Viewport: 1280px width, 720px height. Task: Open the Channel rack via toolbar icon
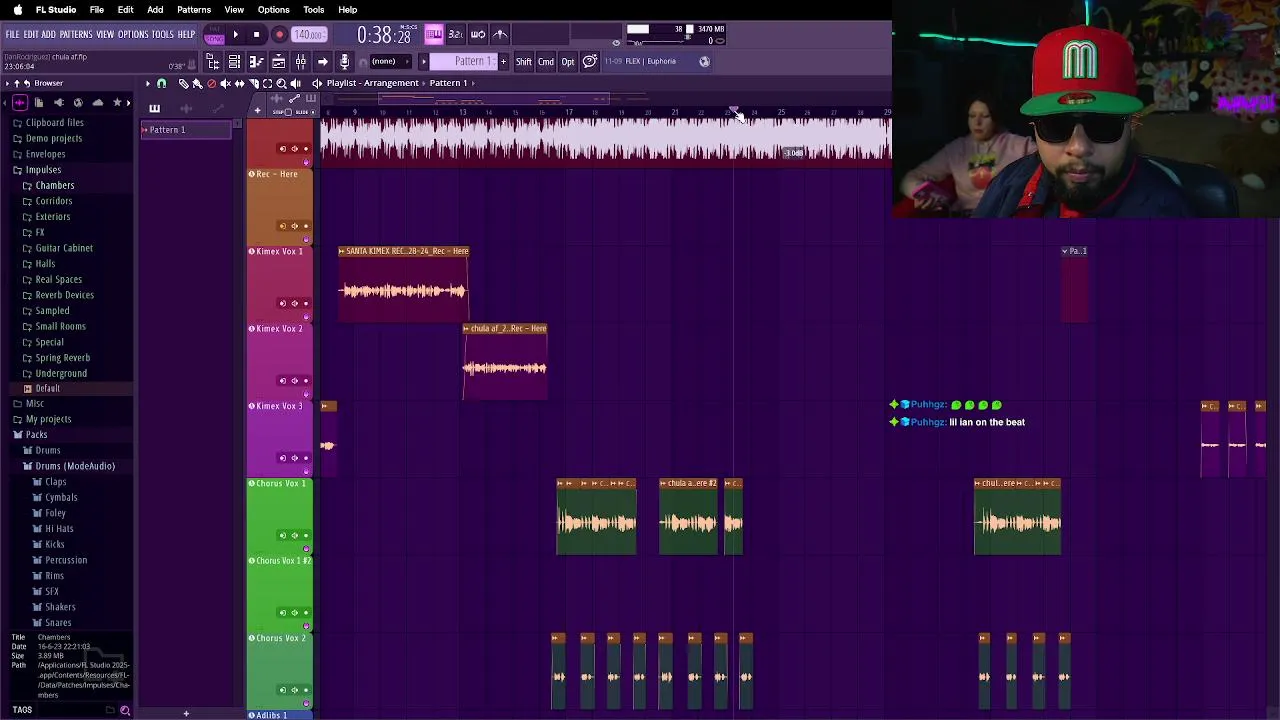click(x=234, y=62)
